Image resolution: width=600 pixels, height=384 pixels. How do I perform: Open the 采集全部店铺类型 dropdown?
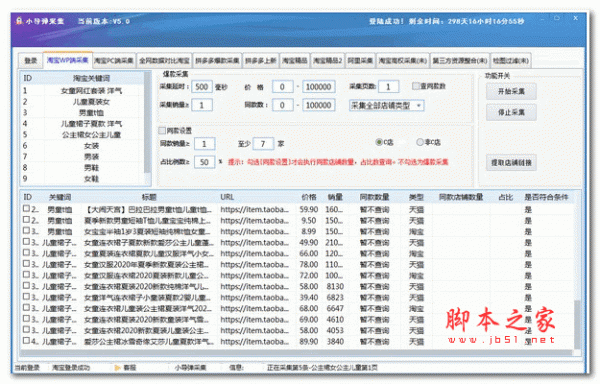click(386, 106)
